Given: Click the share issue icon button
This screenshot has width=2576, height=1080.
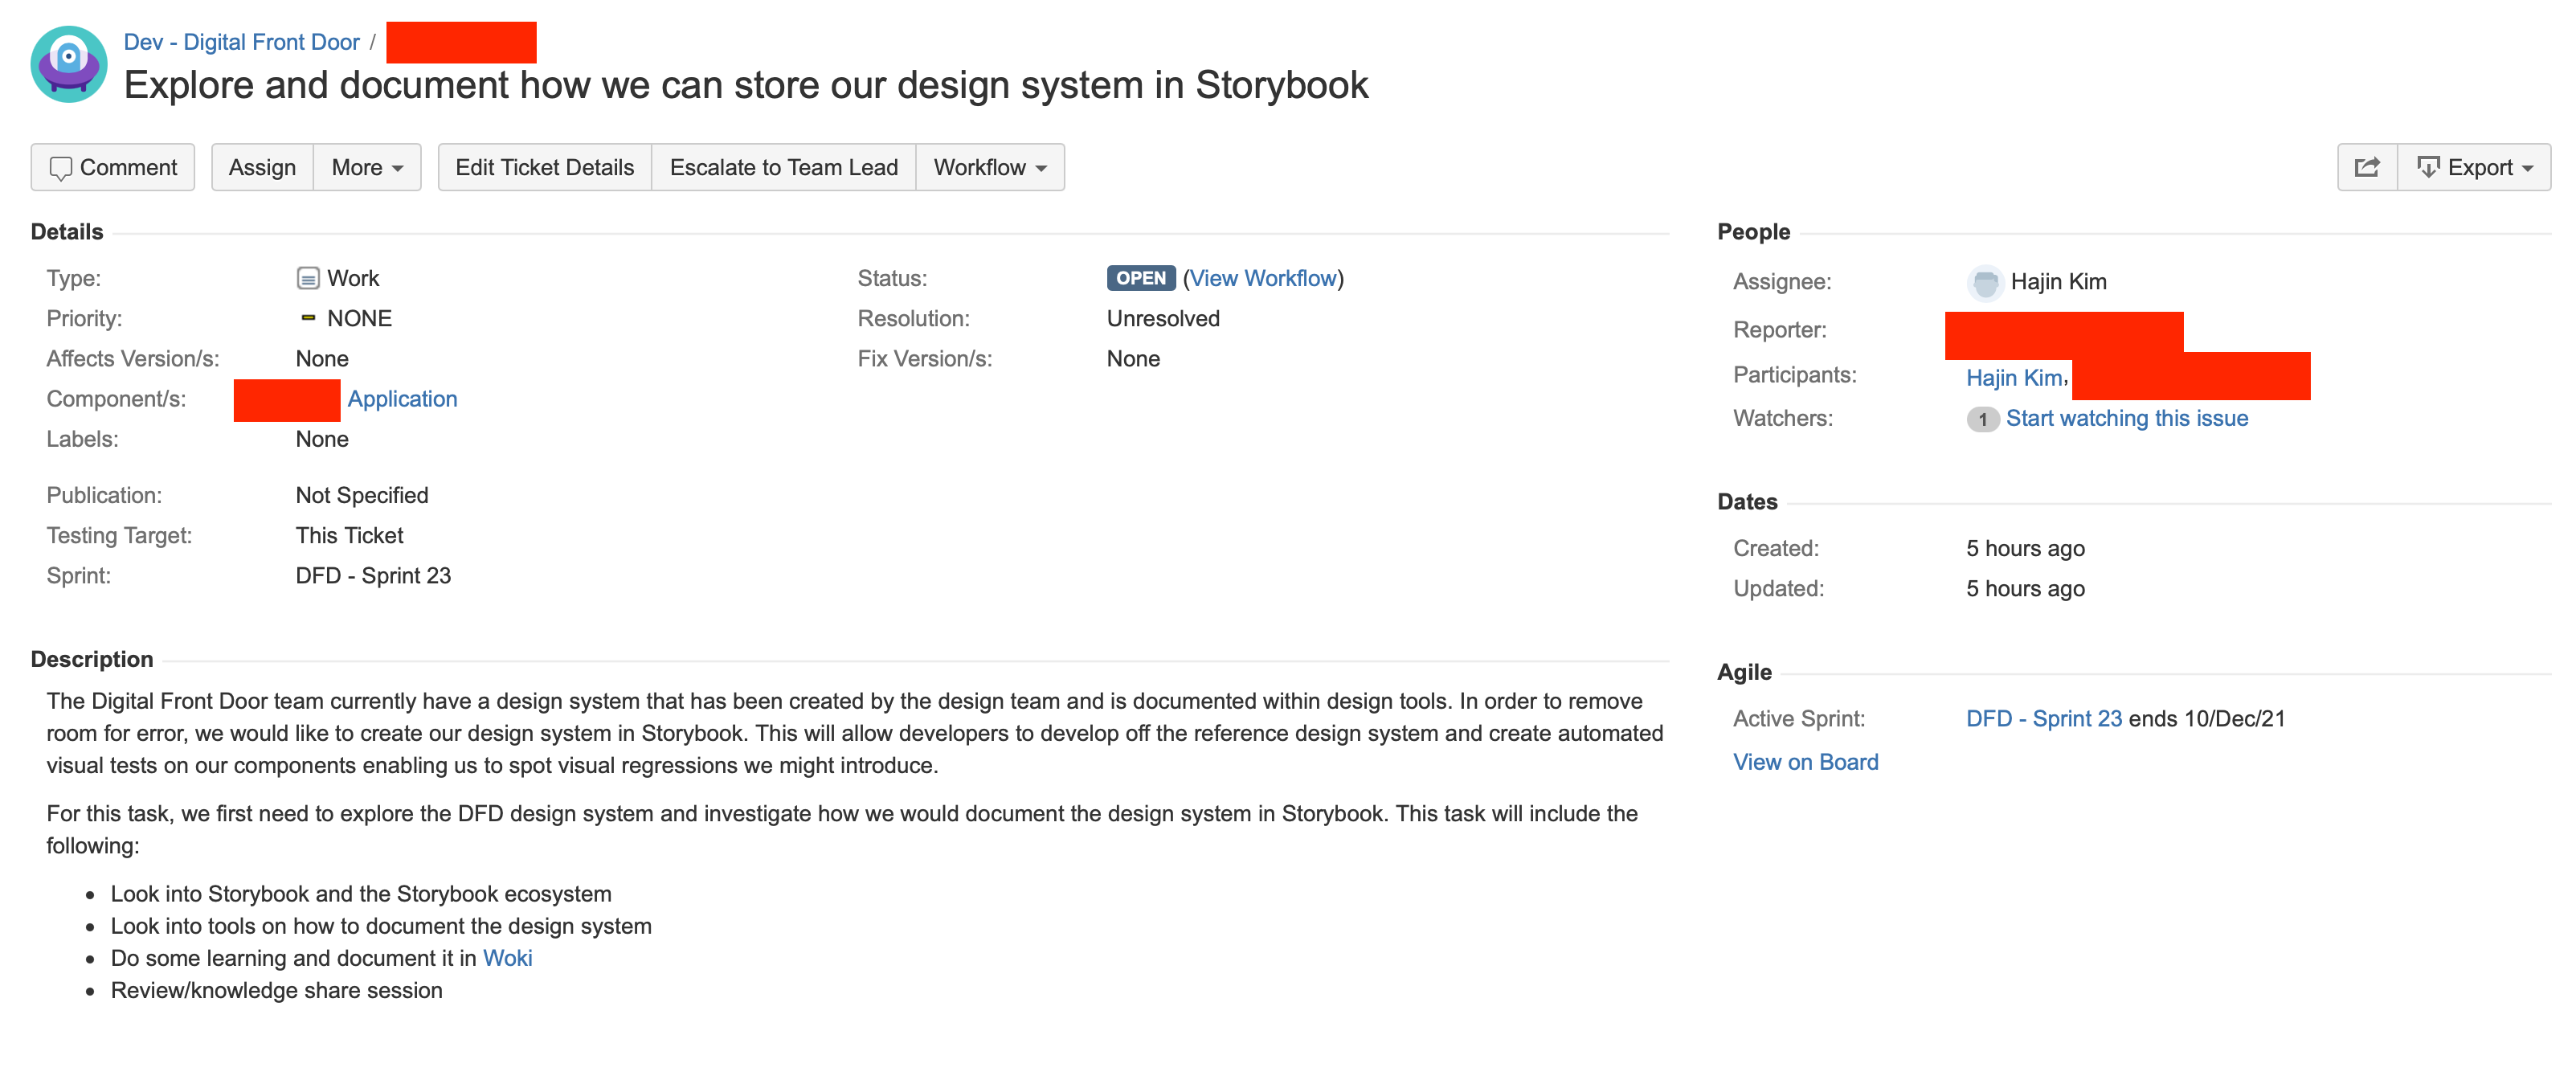Looking at the screenshot, I should [x=2366, y=167].
